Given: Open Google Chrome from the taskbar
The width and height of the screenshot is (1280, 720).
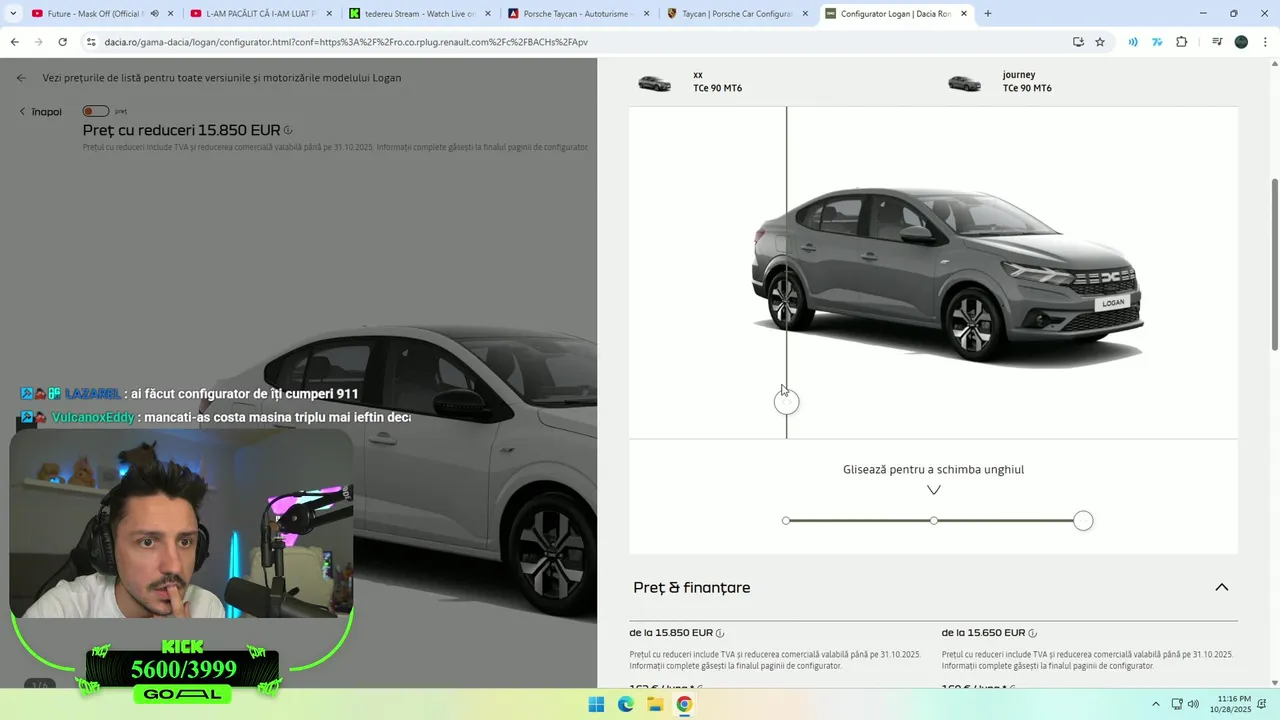Looking at the screenshot, I should pos(684,704).
